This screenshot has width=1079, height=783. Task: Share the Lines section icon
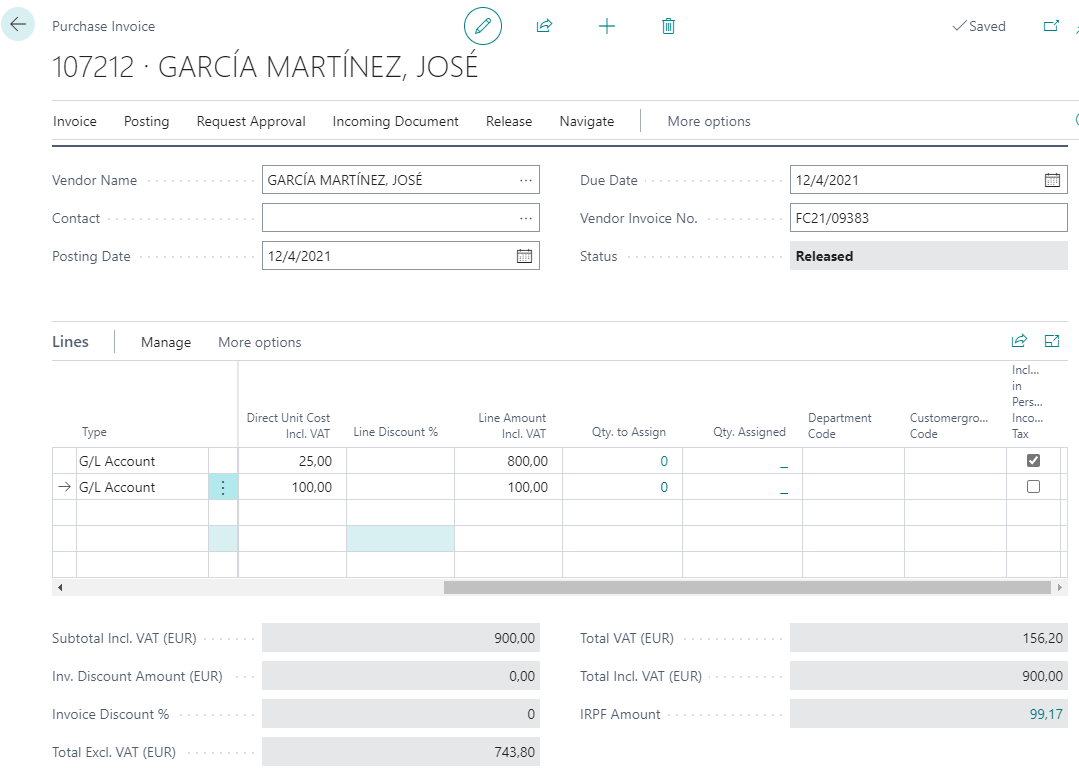pyautogui.click(x=1019, y=341)
